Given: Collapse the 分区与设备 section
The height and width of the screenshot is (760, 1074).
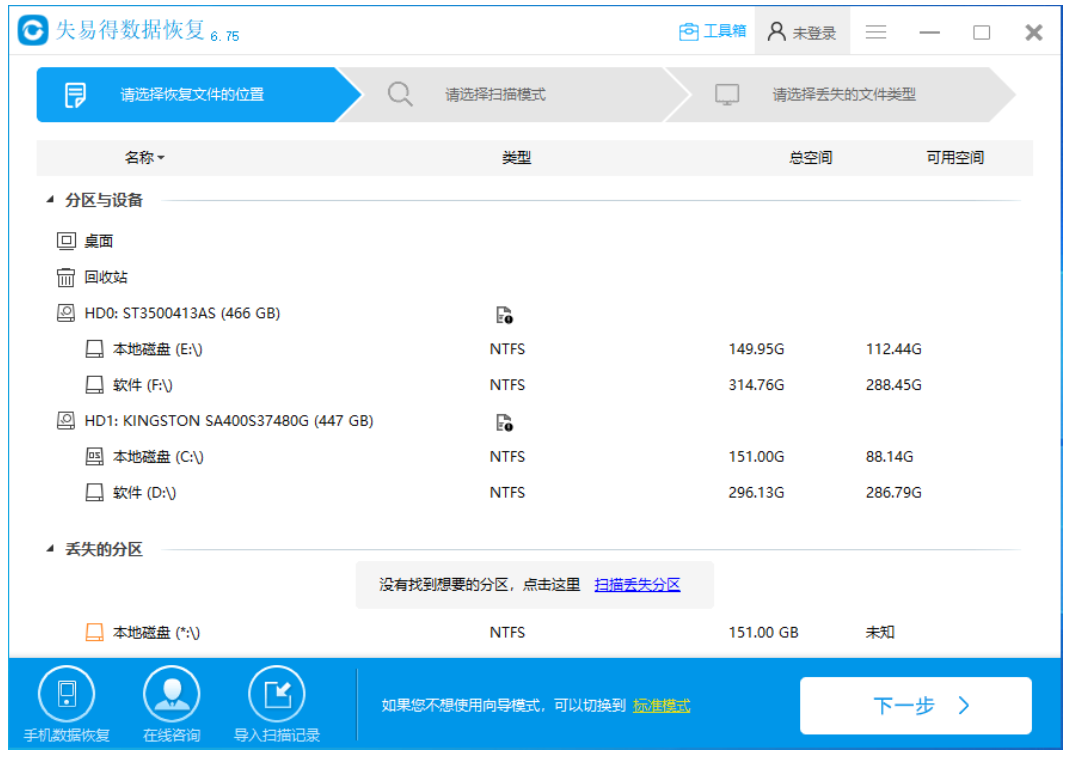Looking at the screenshot, I should pos(48,199).
